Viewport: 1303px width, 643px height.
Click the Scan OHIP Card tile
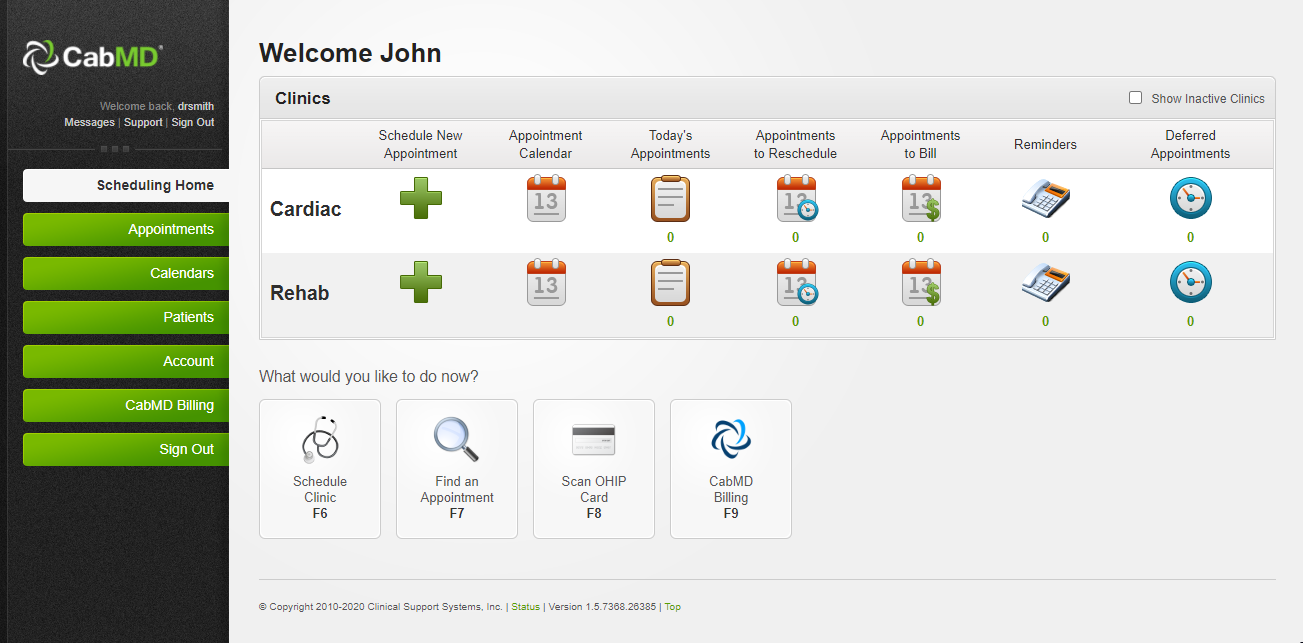(x=594, y=468)
